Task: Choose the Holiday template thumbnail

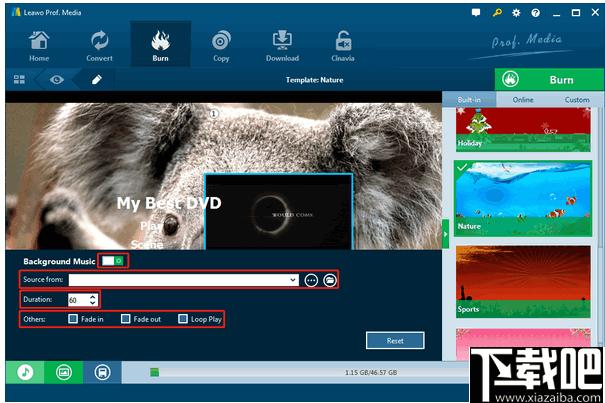Action: click(523, 130)
